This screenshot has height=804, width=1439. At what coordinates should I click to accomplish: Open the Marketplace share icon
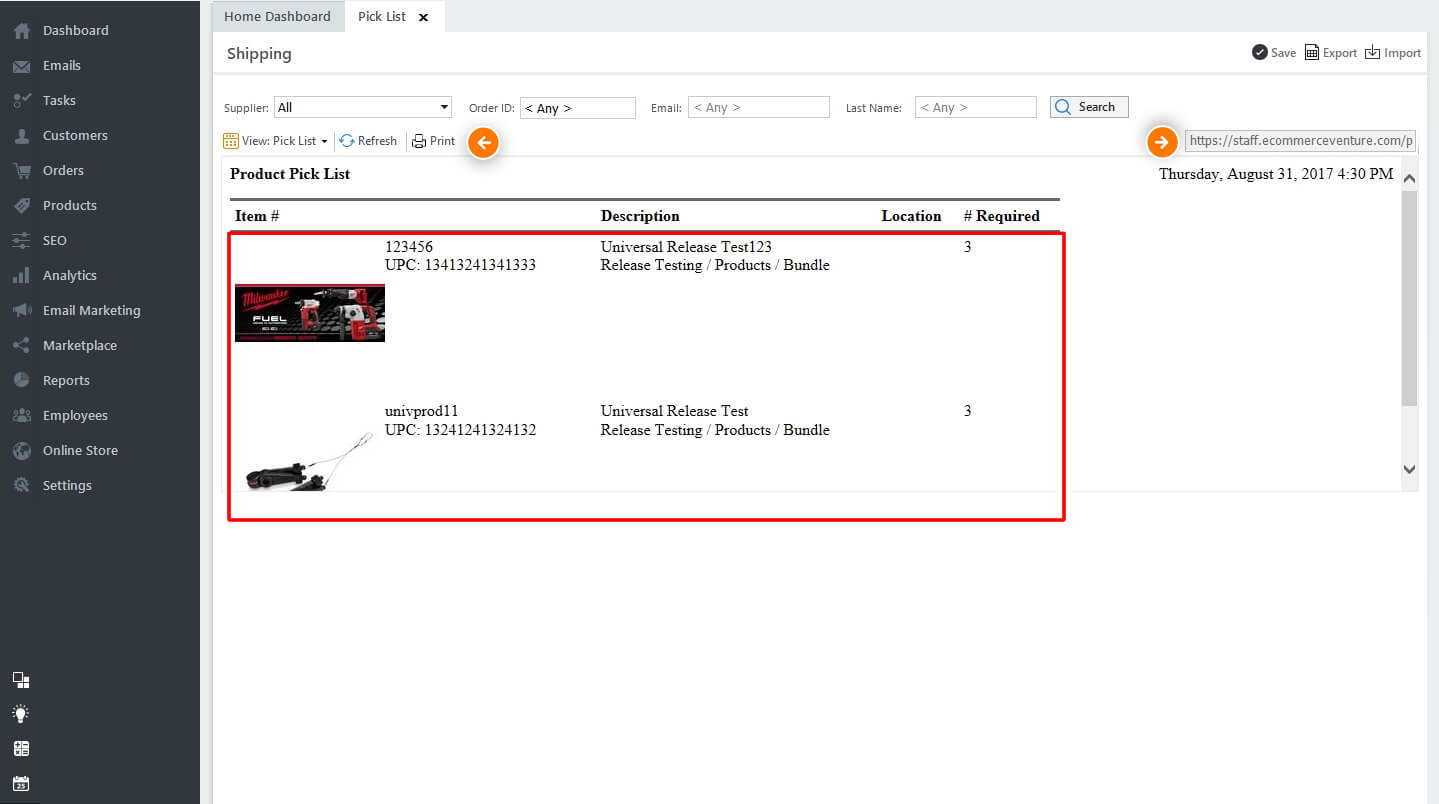[21, 346]
